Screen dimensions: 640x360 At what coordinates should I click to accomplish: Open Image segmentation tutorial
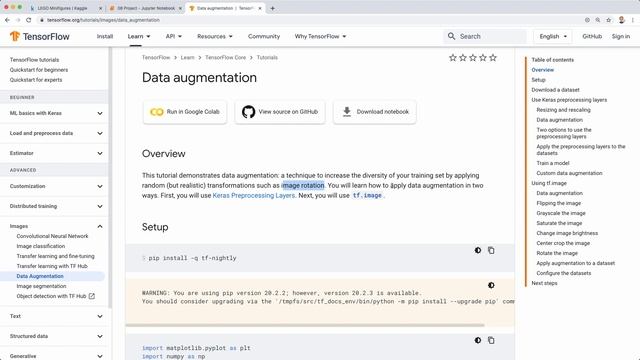point(41,286)
